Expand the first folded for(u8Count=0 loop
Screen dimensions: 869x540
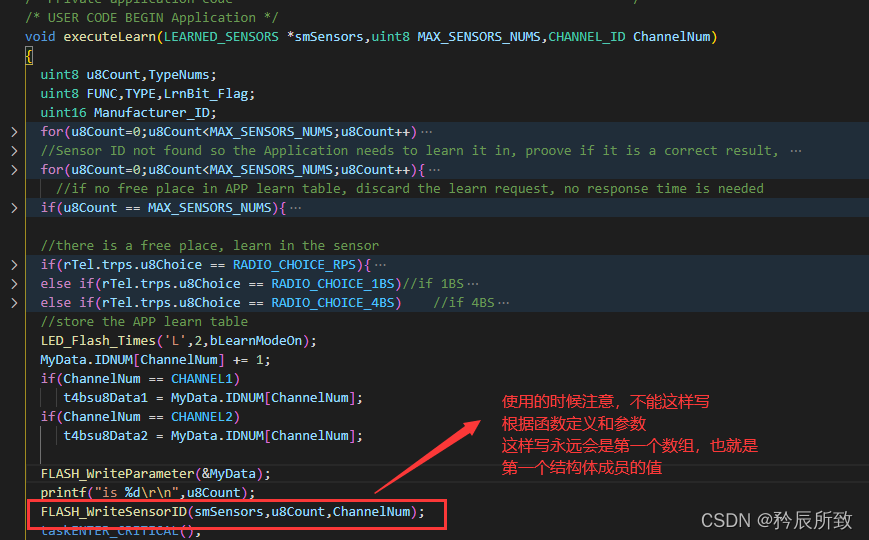point(14,132)
